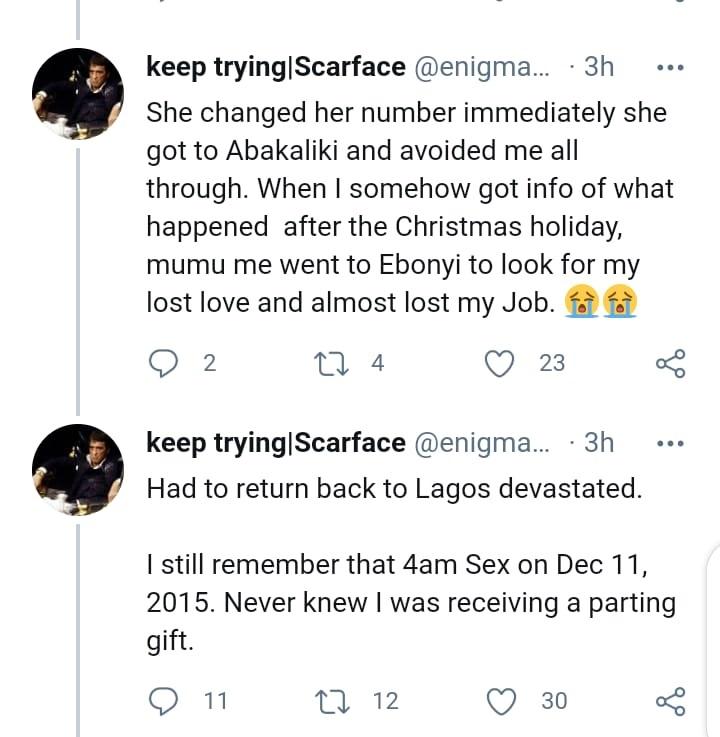Open the 3h timestamp of Lagos tweet

click(x=598, y=442)
